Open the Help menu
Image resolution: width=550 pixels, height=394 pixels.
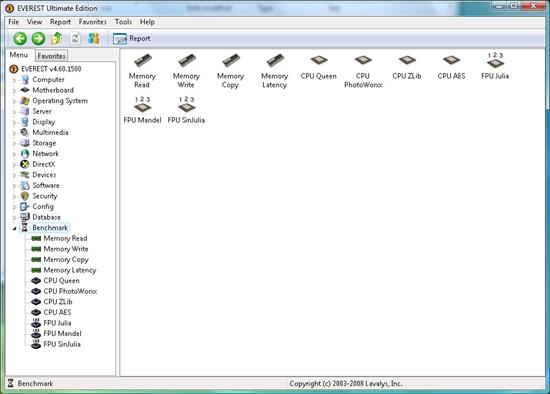click(147, 22)
